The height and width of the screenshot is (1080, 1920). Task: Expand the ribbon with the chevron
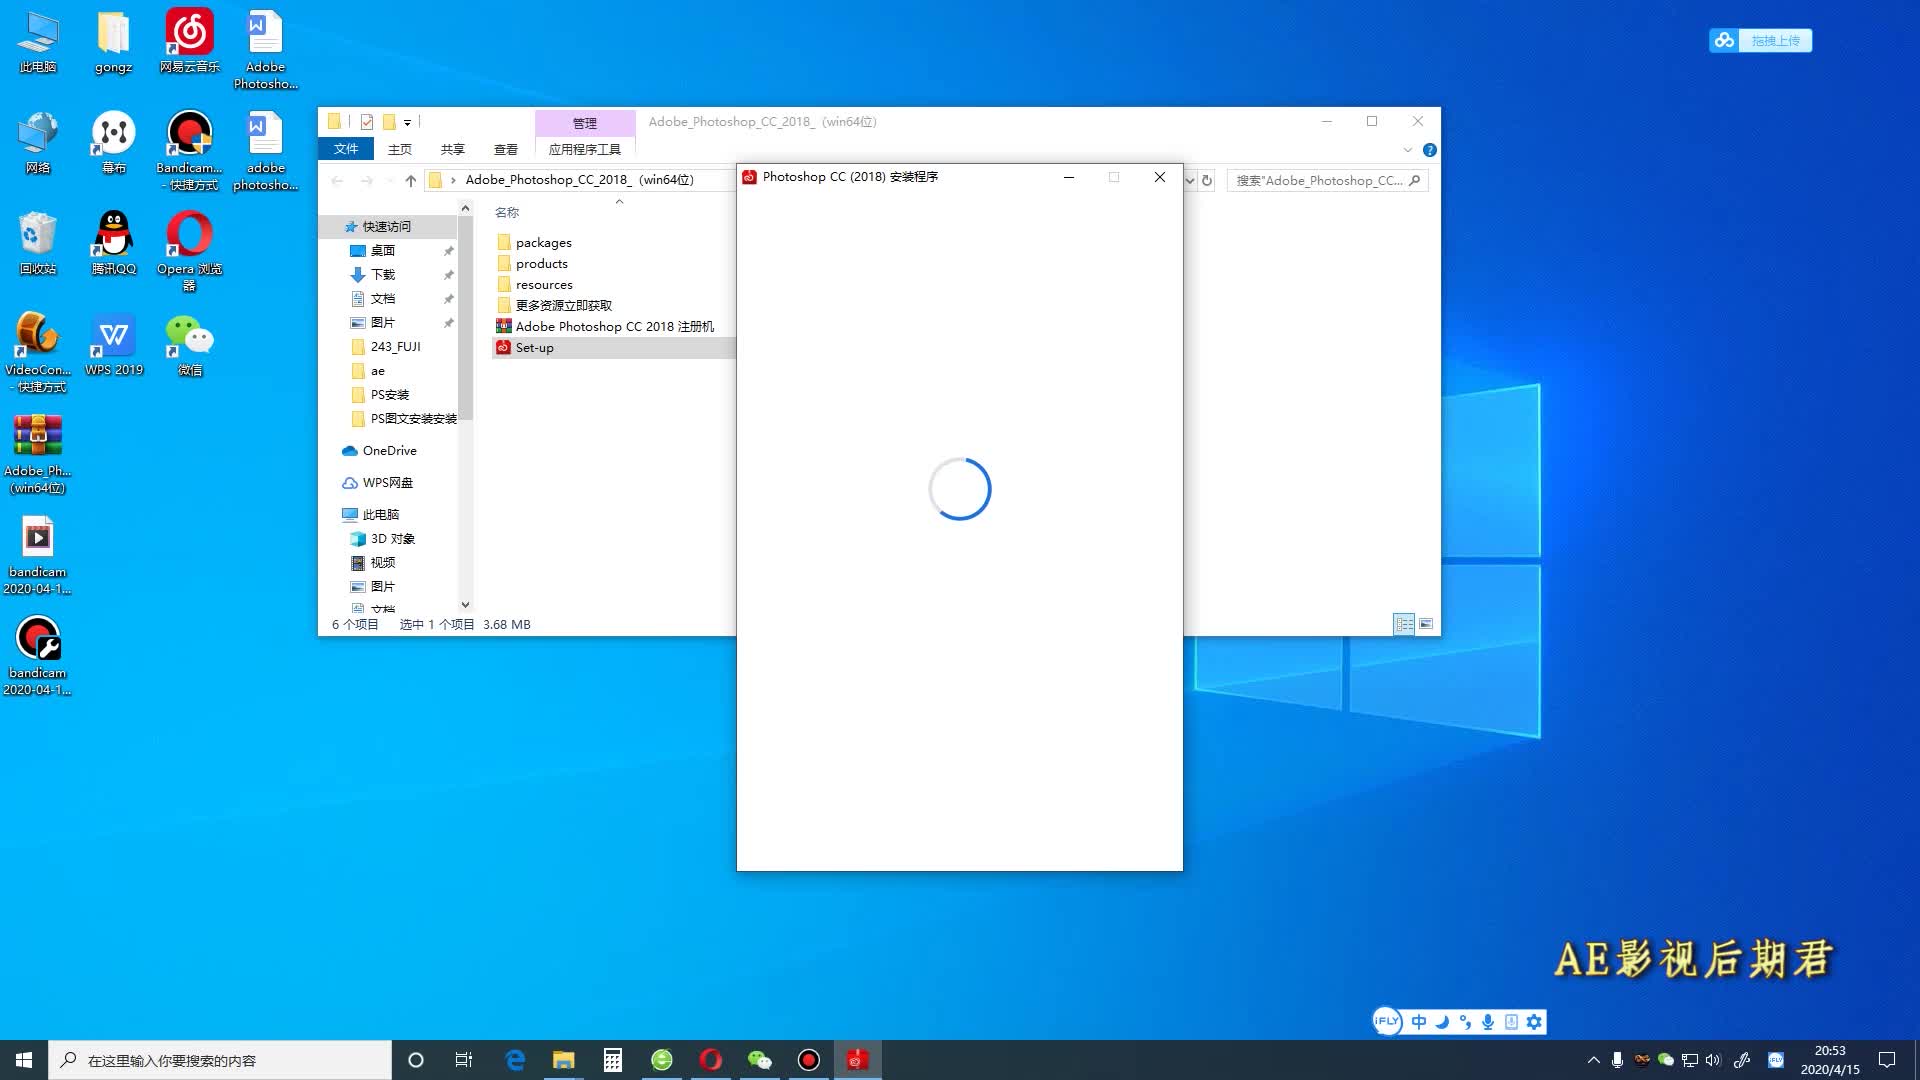point(1408,150)
